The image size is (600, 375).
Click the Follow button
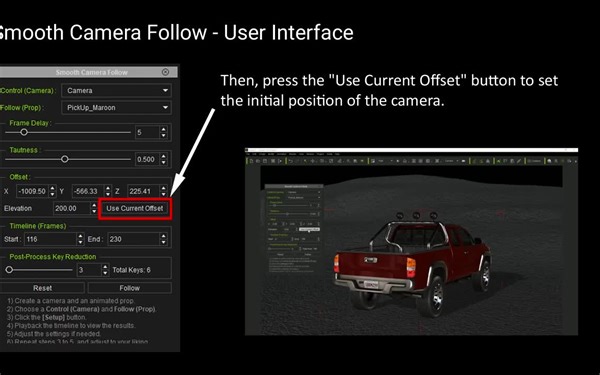click(130, 288)
